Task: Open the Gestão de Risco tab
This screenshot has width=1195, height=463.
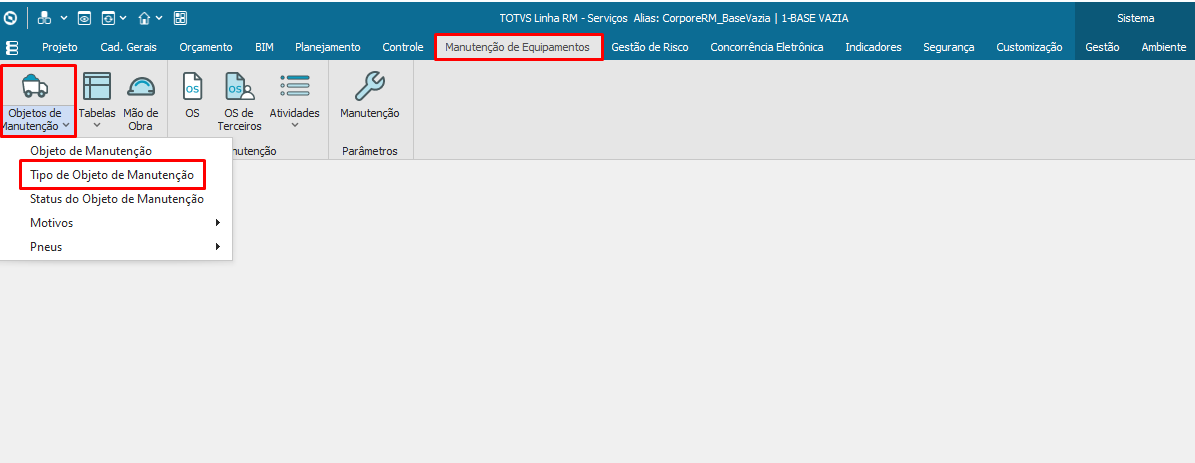Action: click(x=650, y=47)
